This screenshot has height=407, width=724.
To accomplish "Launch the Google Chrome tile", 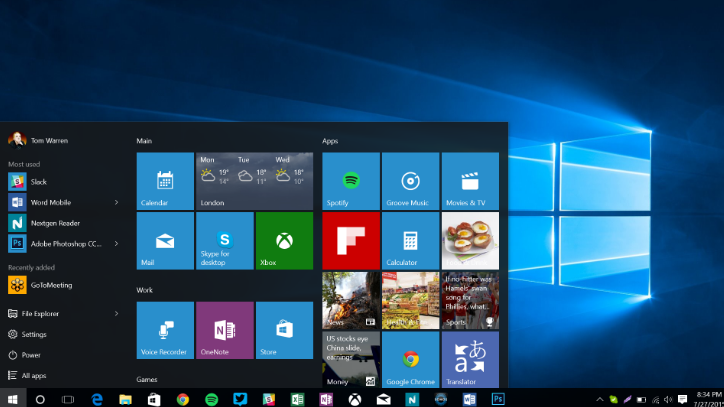I will pyautogui.click(x=410, y=359).
